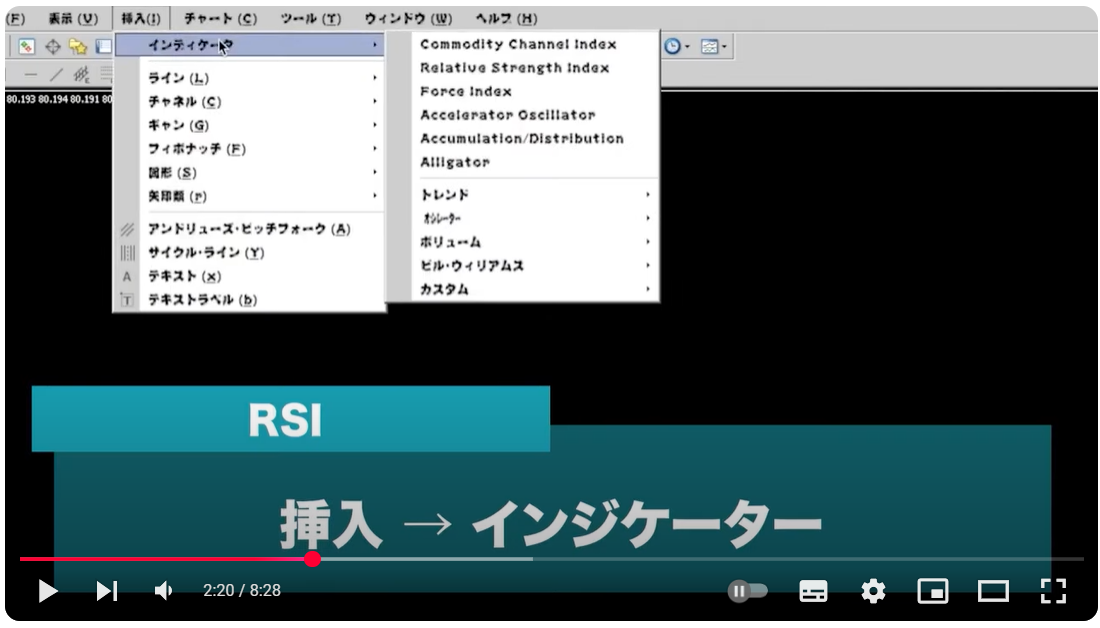Click Andrews Pitchfork icon in menu
Screen dimensions: 1100x628
pyautogui.click(x=127, y=229)
